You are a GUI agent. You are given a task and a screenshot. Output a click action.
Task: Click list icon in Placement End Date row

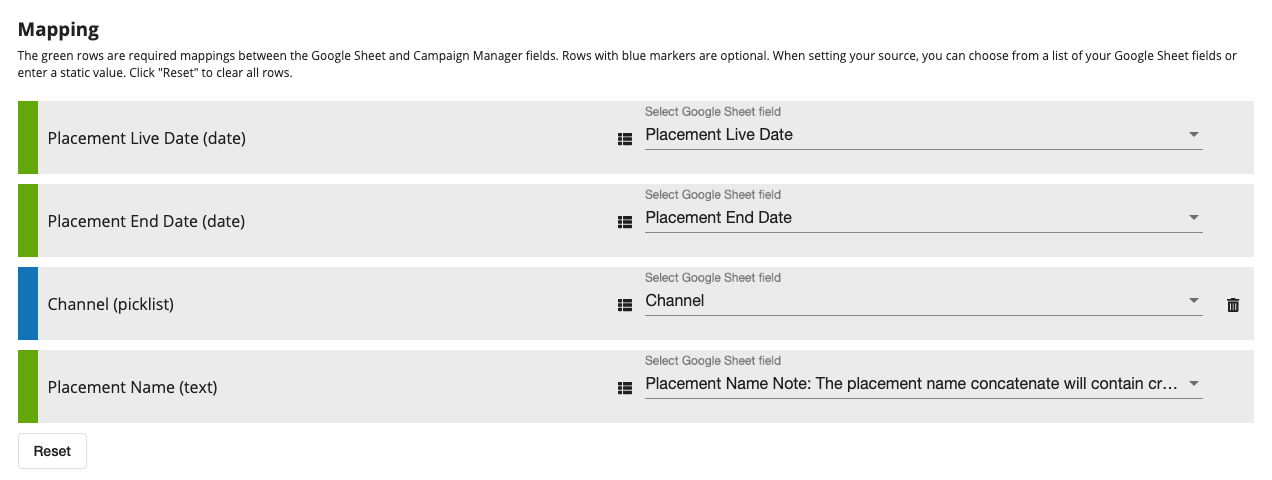pos(625,223)
